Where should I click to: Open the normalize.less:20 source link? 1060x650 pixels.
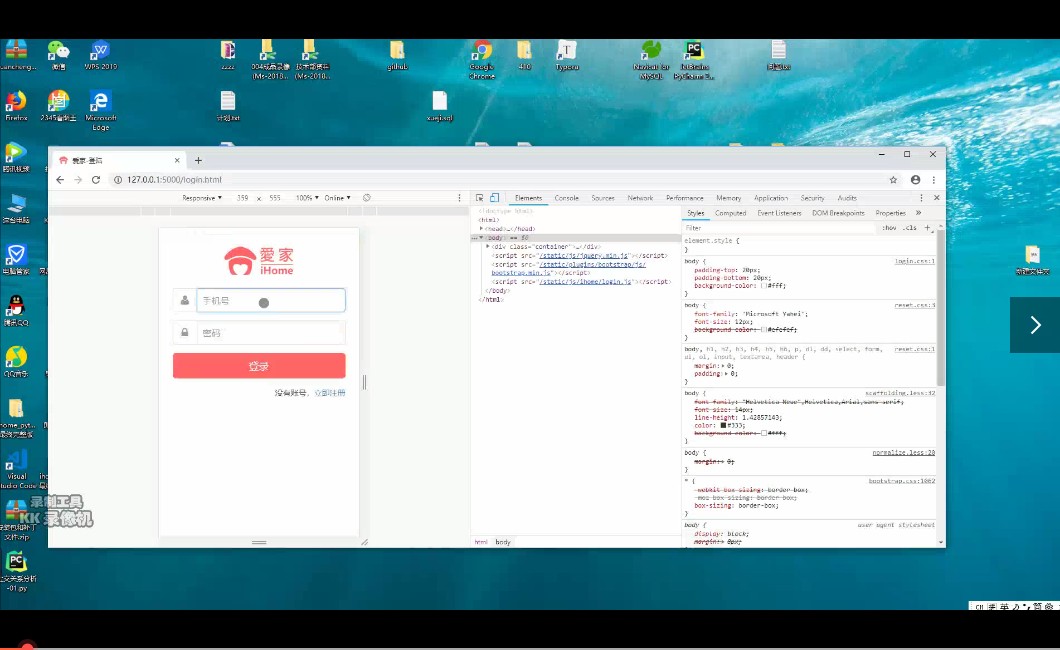point(904,453)
